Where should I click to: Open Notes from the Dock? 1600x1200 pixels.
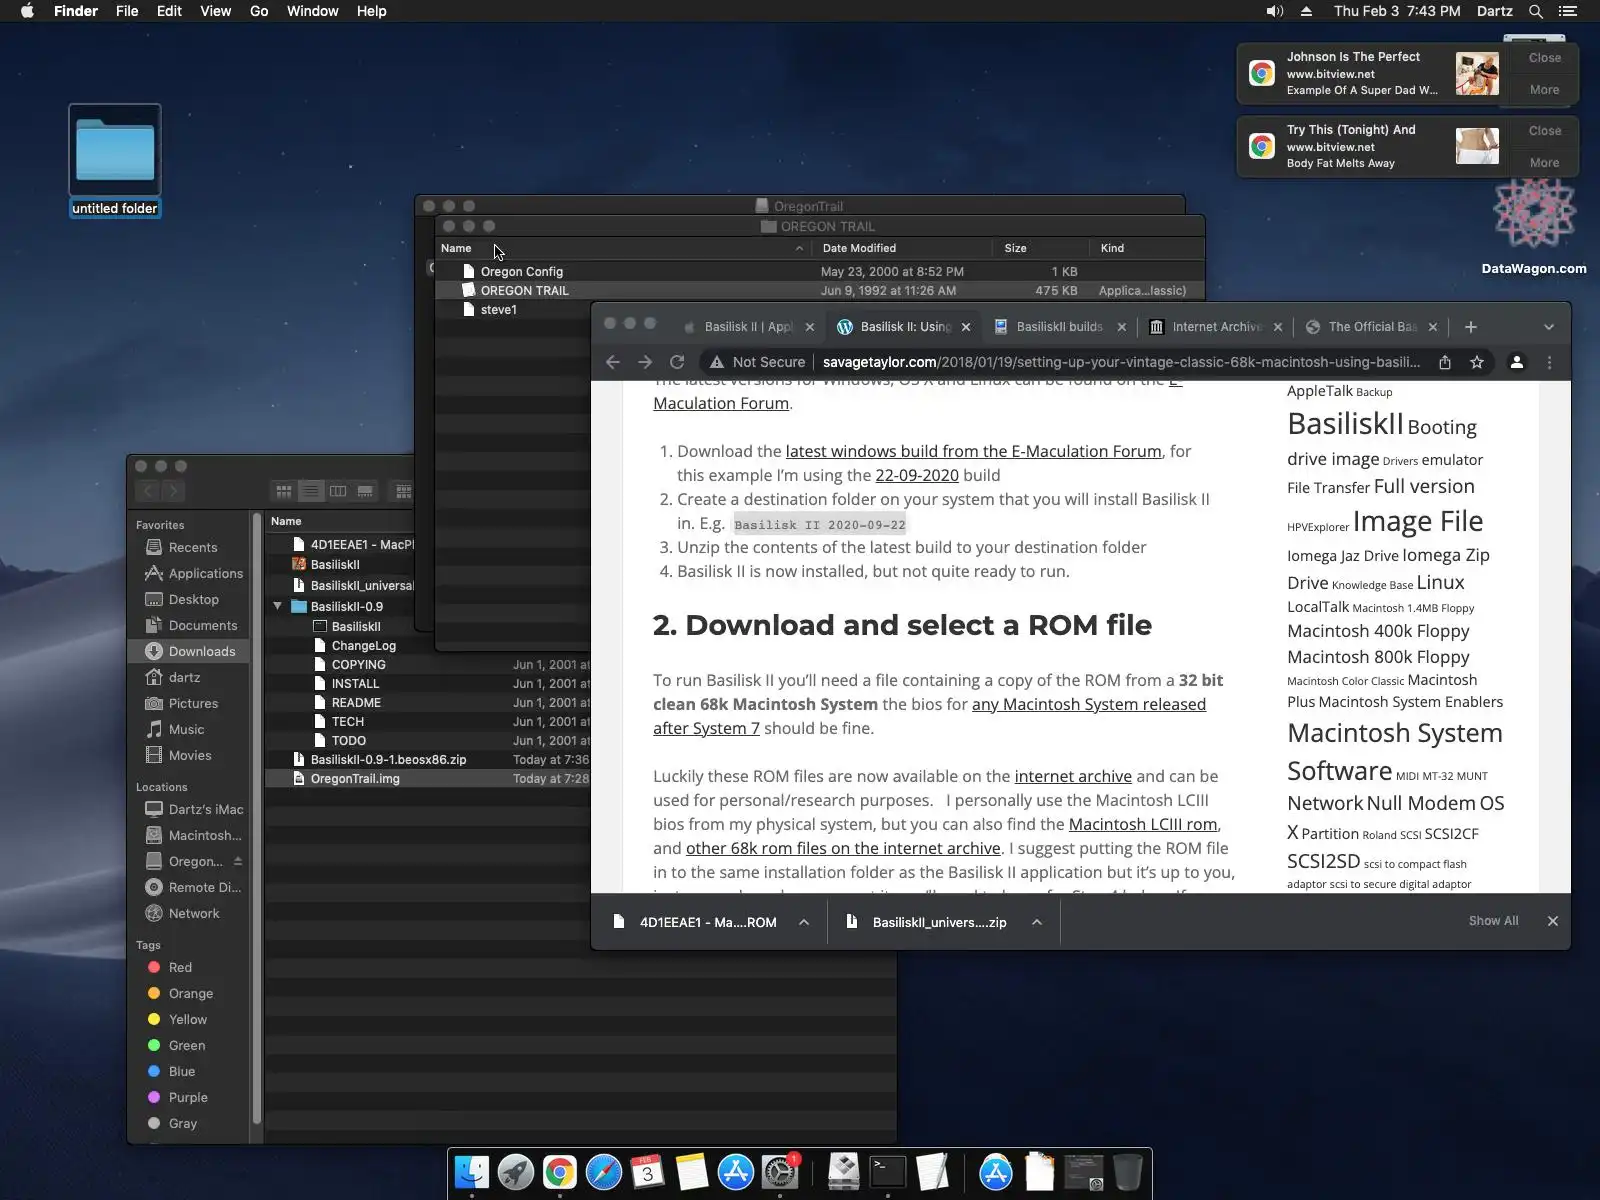point(692,1172)
